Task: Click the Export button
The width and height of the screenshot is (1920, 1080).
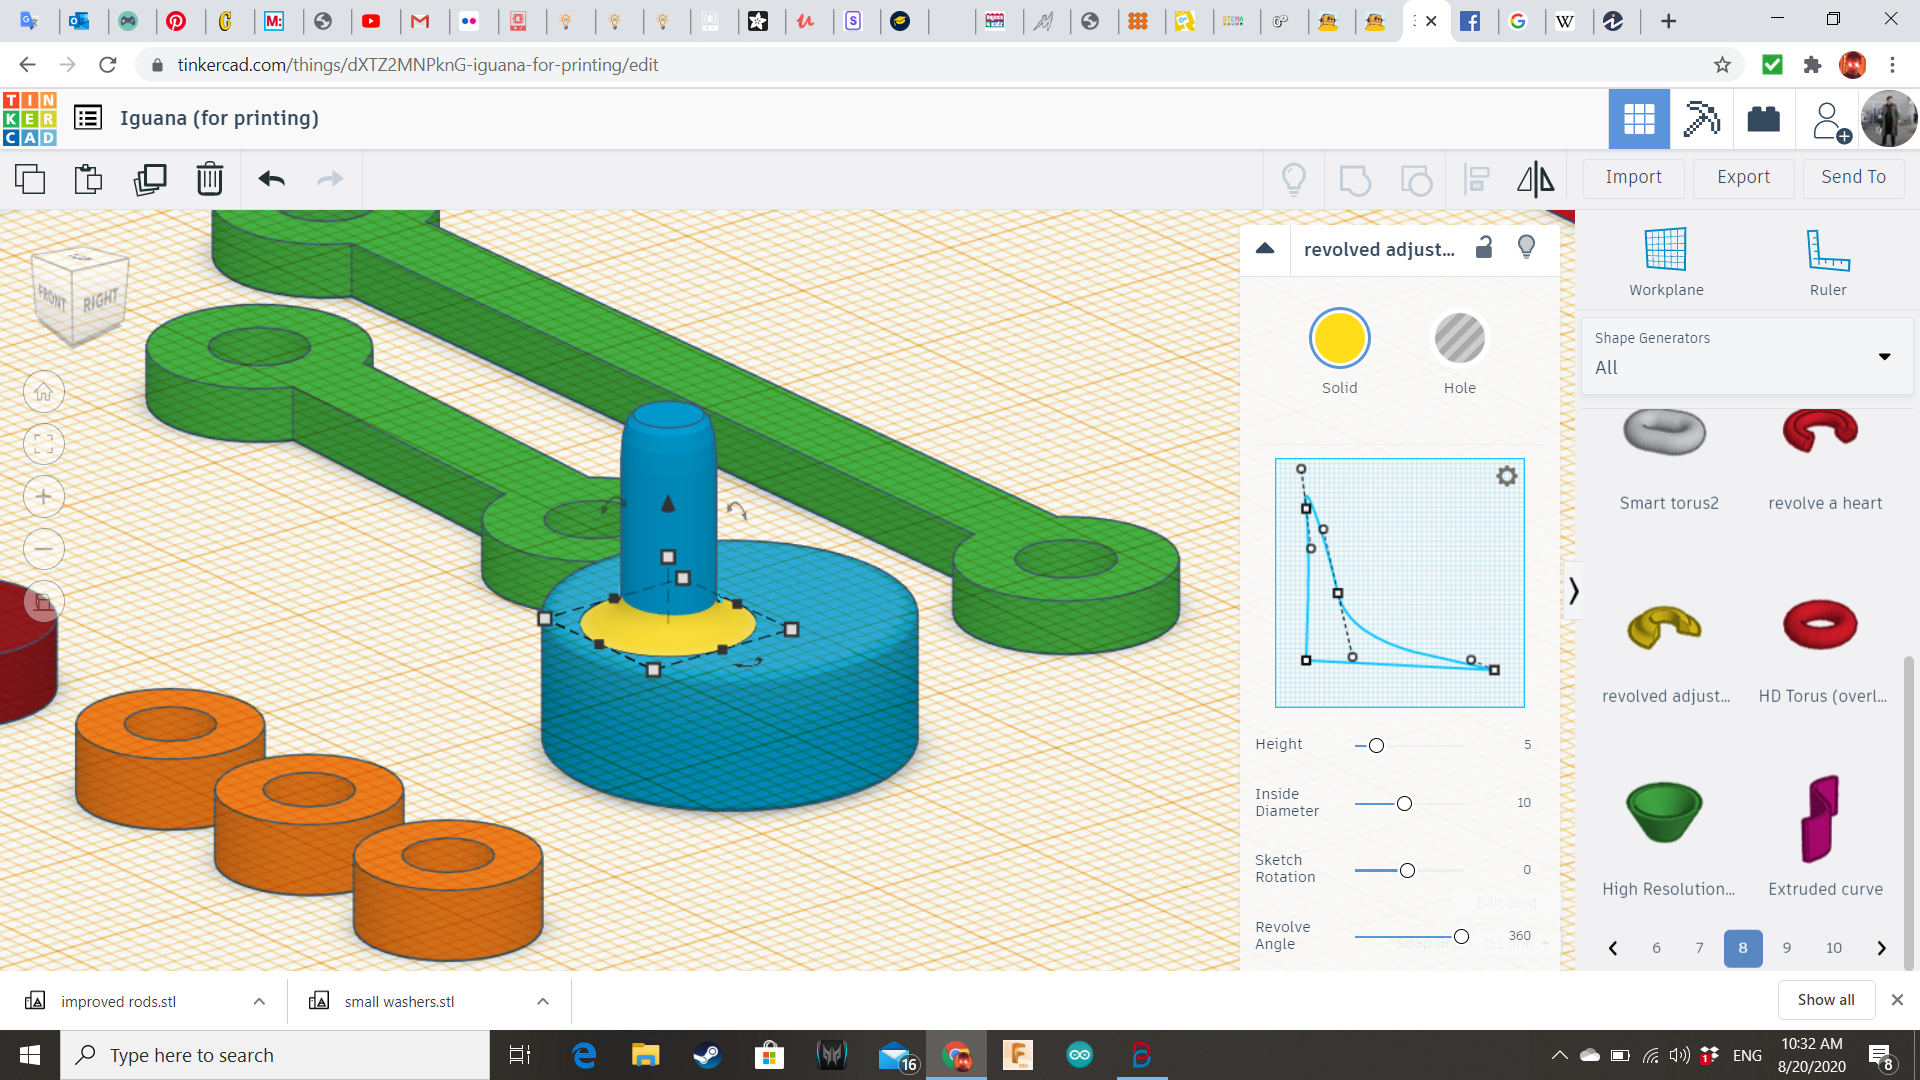Action: [1743, 177]
